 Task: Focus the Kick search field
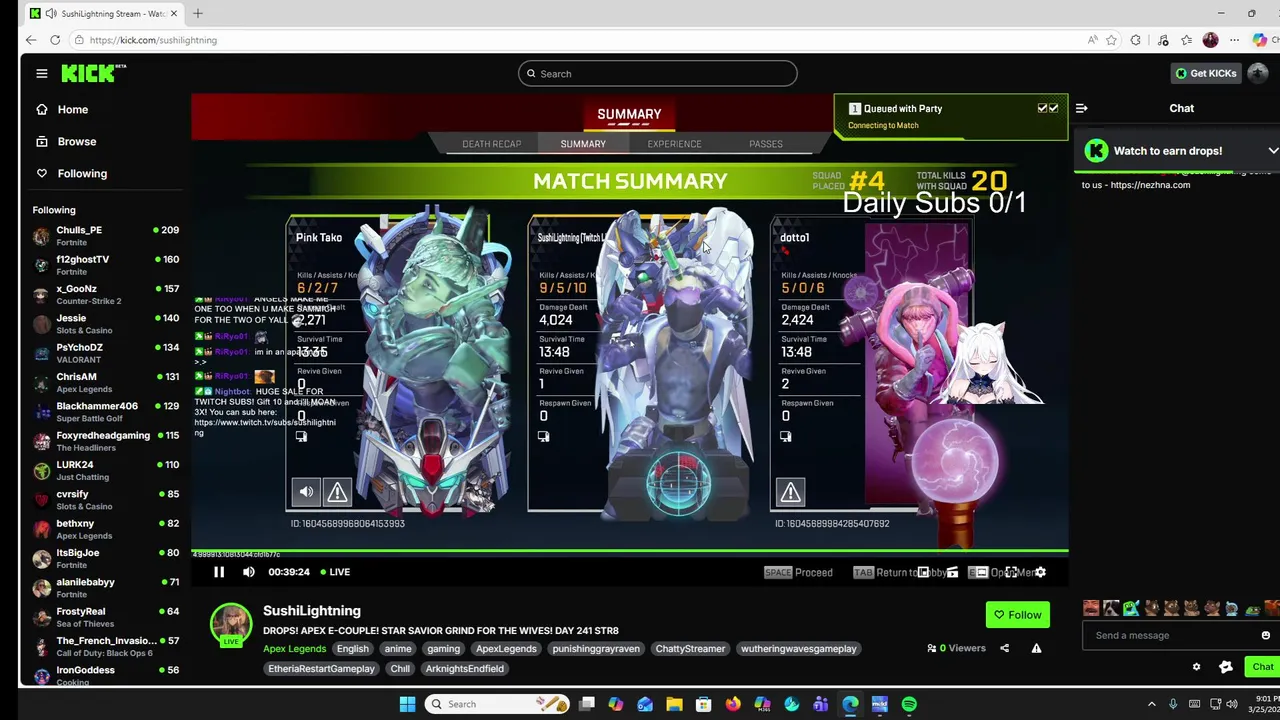pos(657,74)
